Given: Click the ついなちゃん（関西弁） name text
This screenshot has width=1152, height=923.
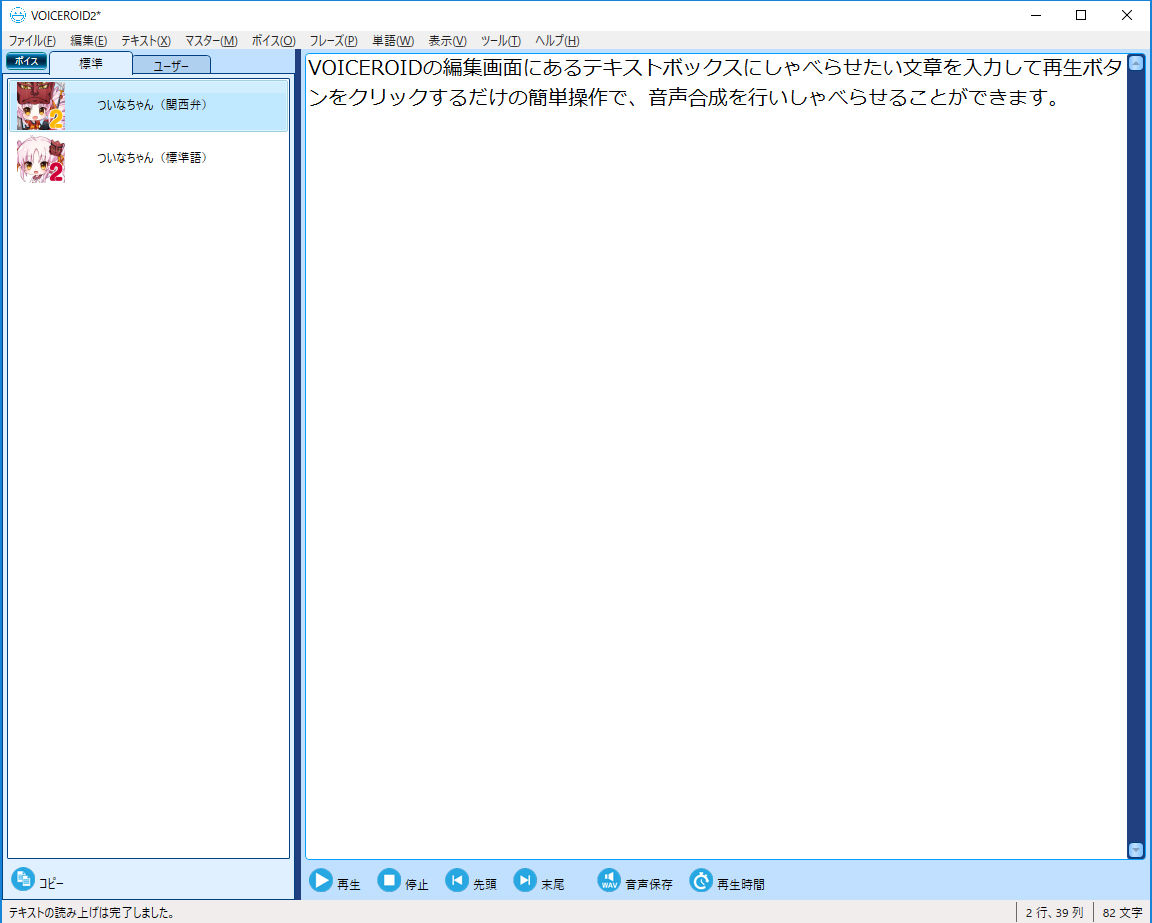Looking at the screenshot, I should coord(152,105).
